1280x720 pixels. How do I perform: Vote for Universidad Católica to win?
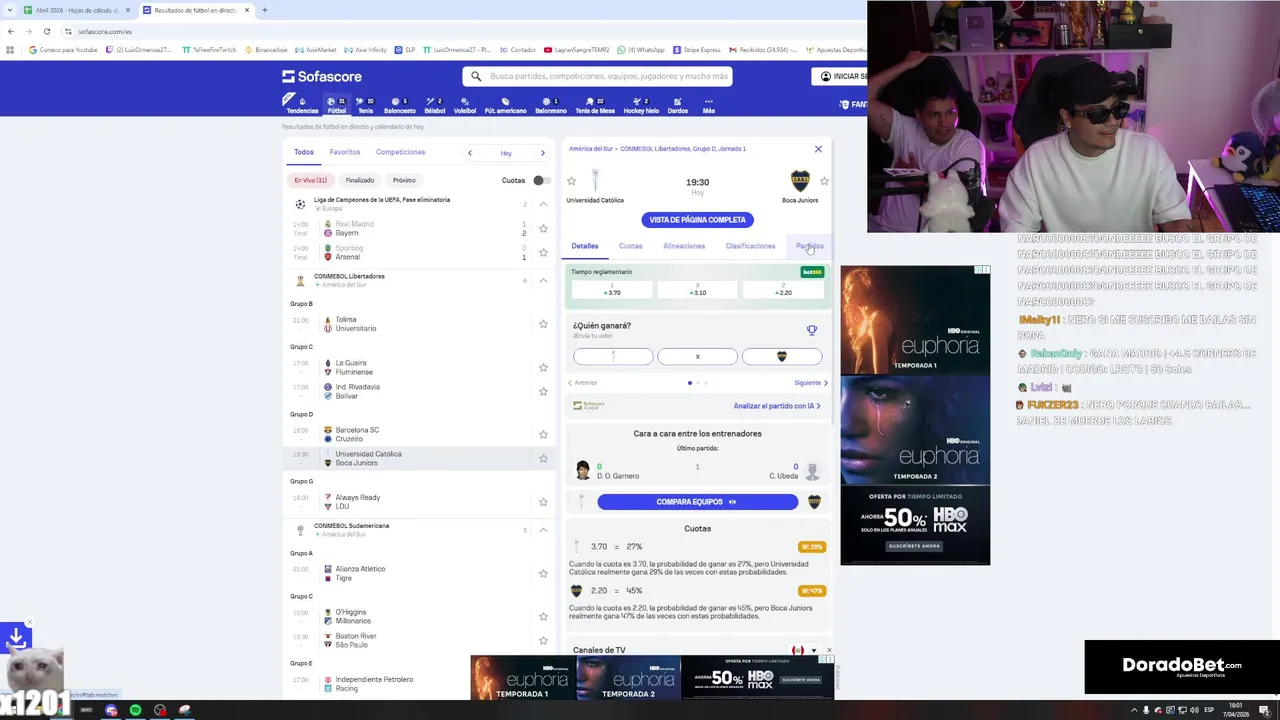coord(613,357)
